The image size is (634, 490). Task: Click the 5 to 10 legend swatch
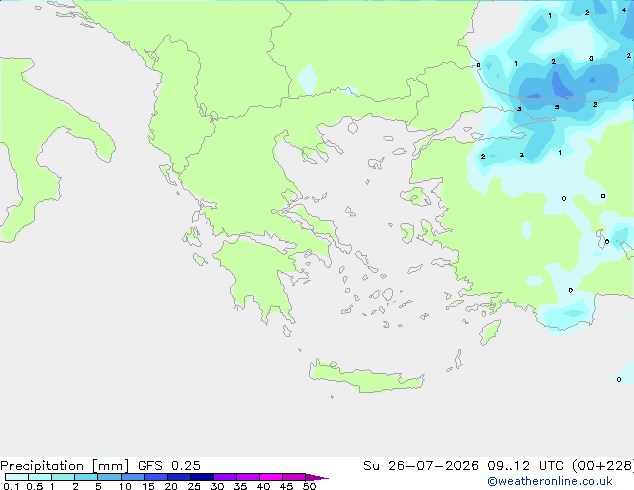[x=109, y=477]
